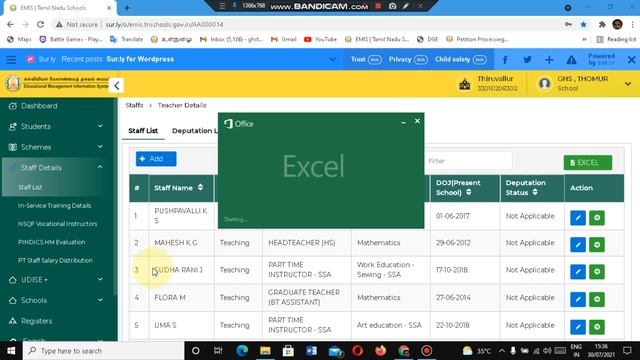Open Registers from the sidebar
640x360 pixels.
(x=36, y=321)
